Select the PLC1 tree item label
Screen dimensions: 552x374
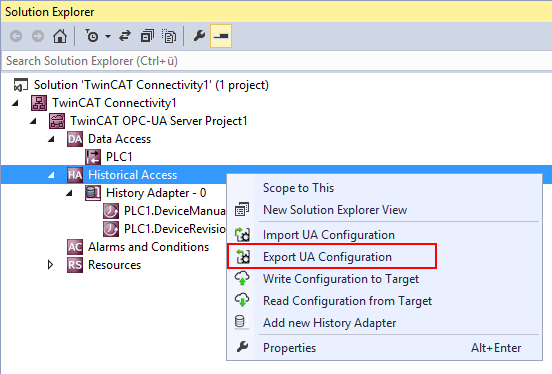point(119,157)
